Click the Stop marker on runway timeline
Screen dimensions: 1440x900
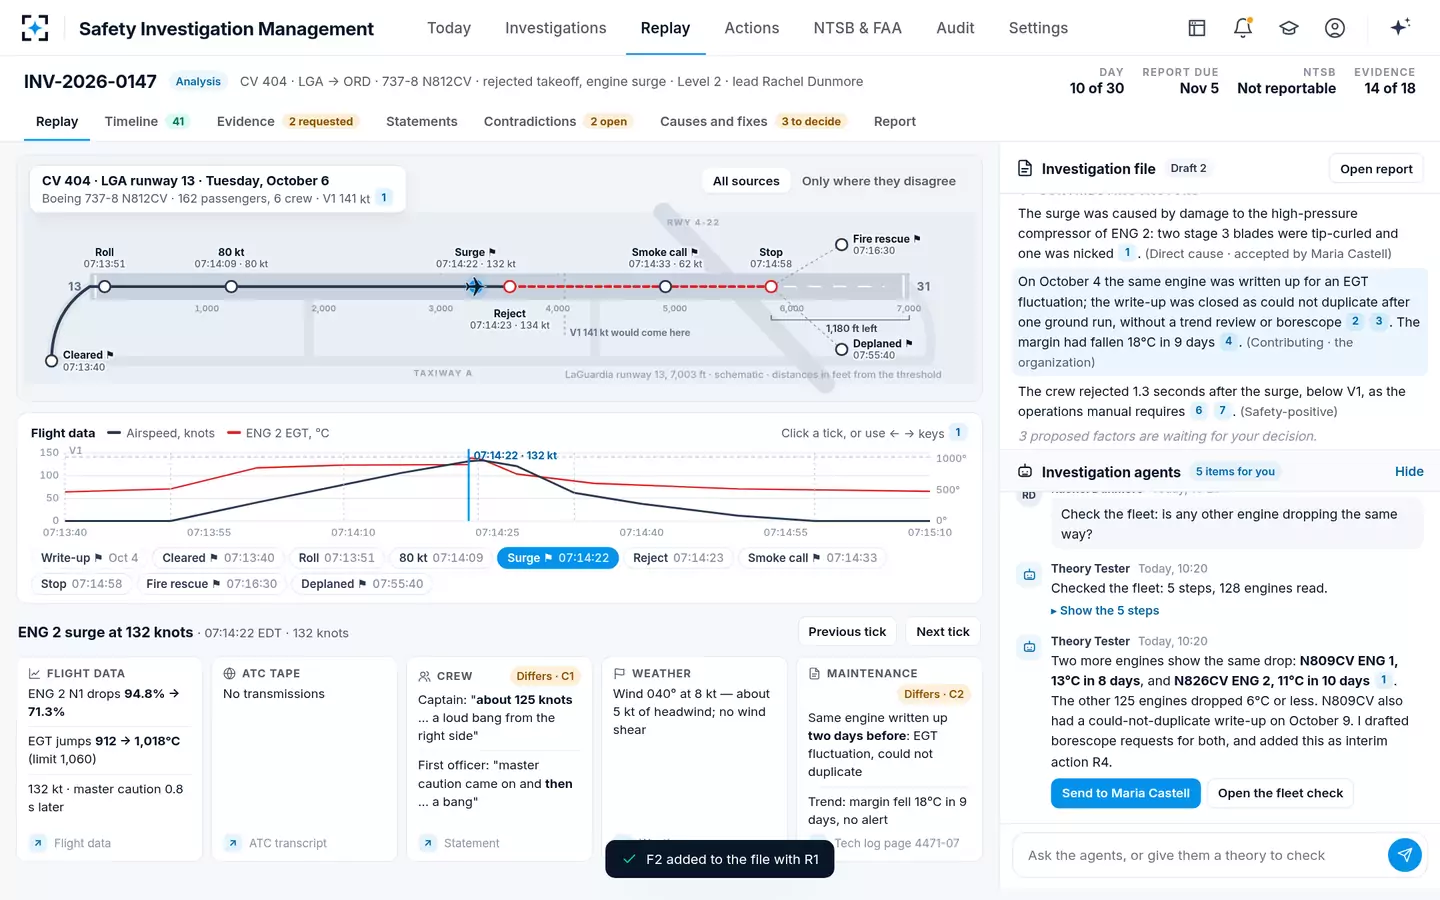771,287
